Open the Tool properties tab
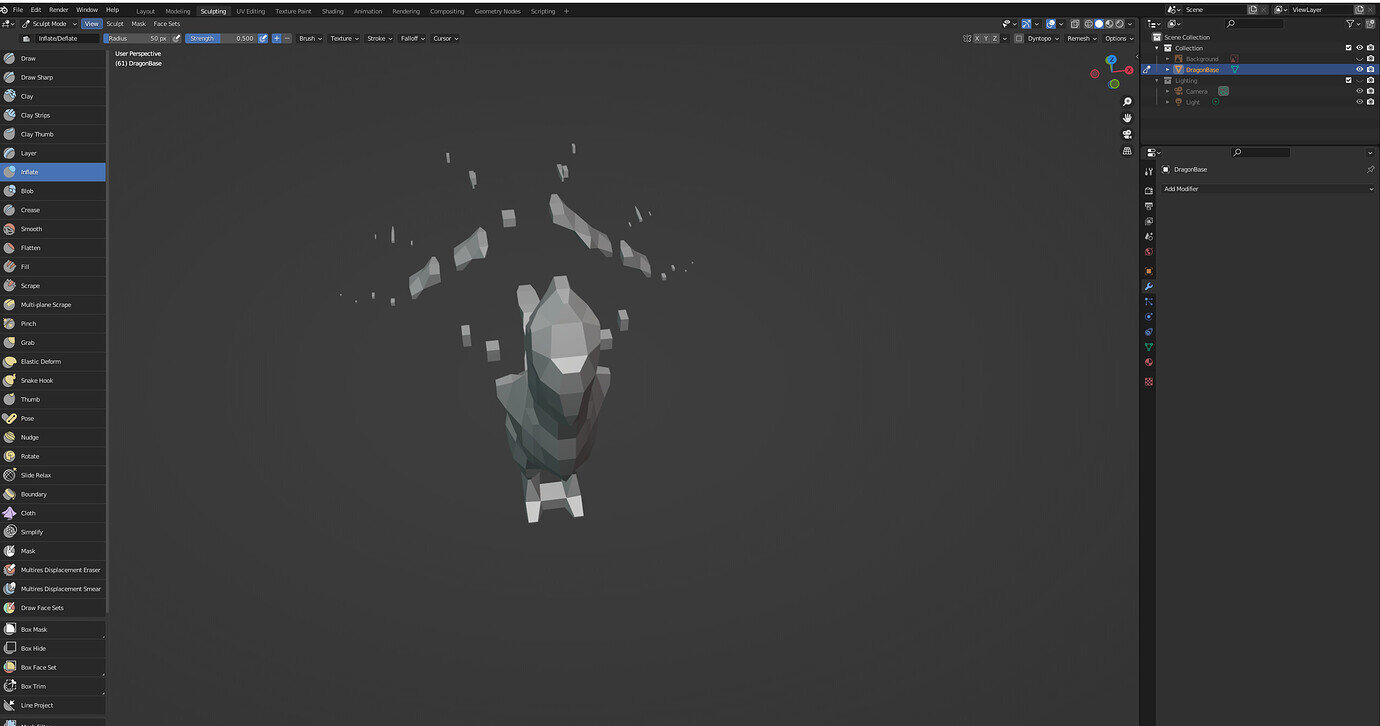1380x726 pixels. pos(1148,171)
